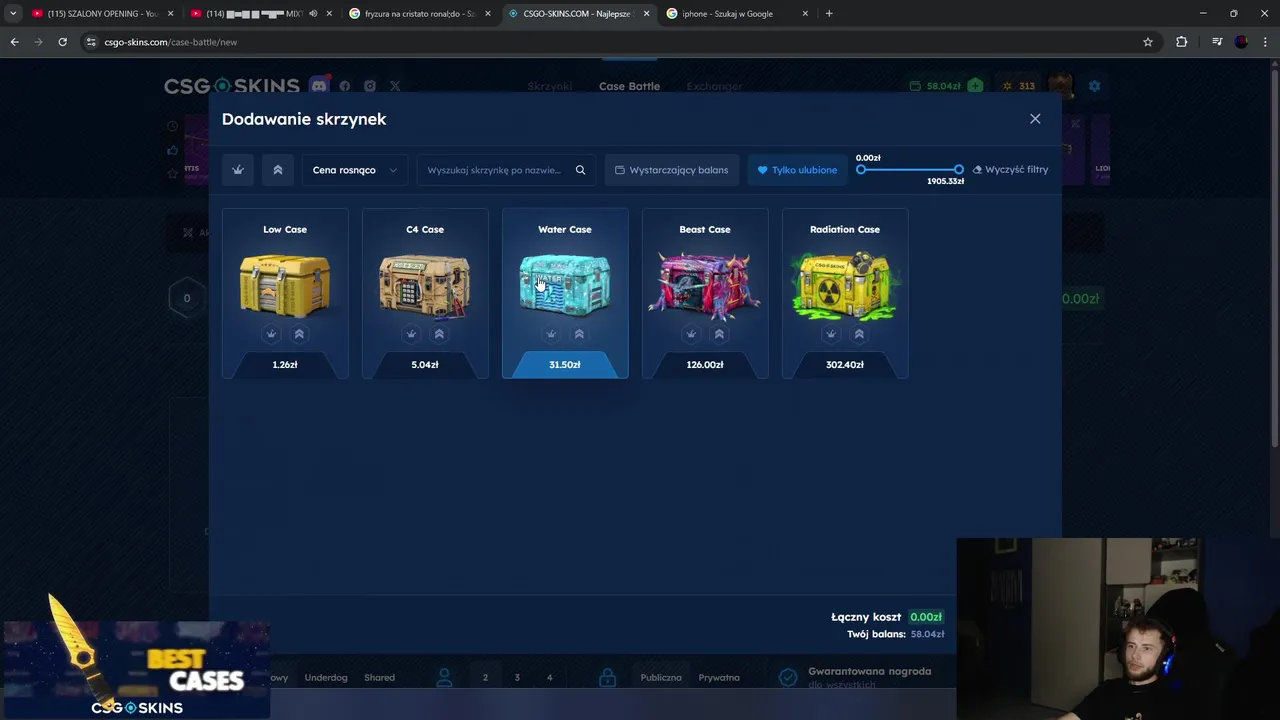Open the tab search dropdown arrow

tap(13, 14)
